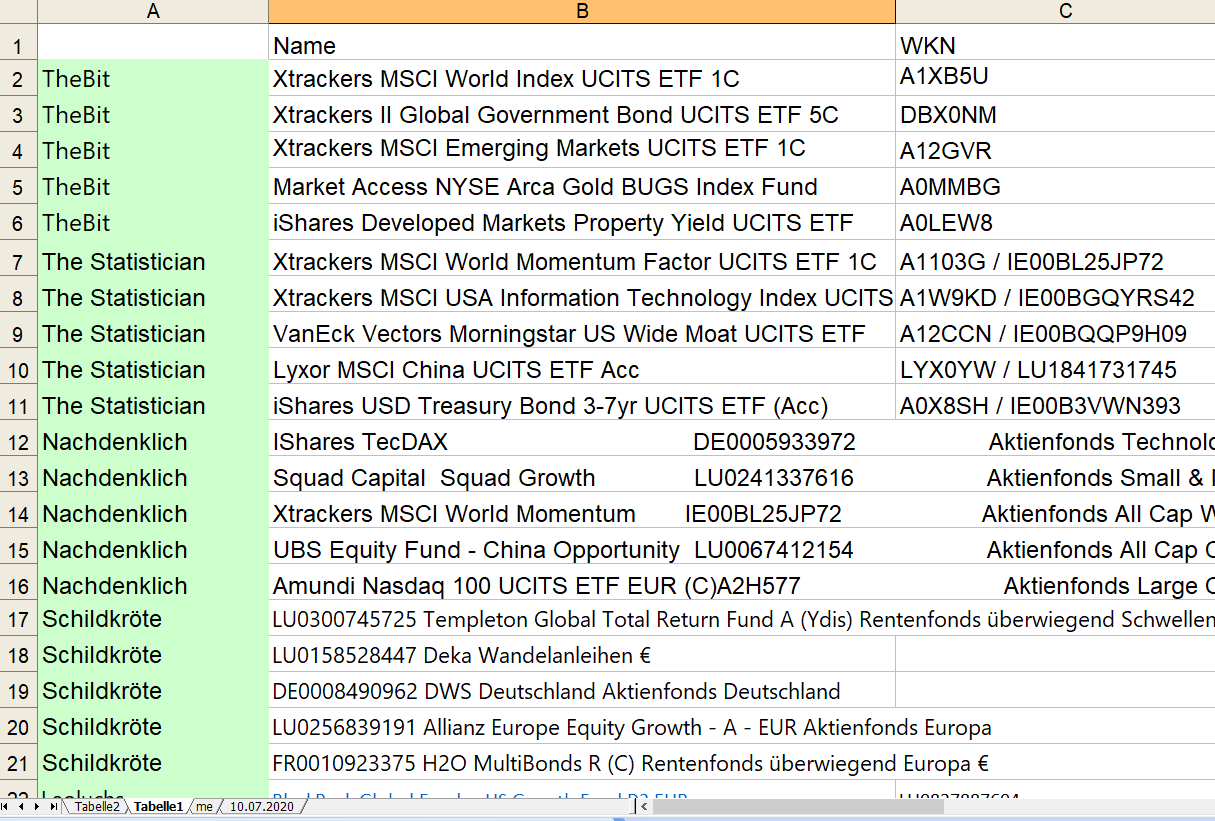The width and height of the screenshot is (1215, 821).
Task: Select column C header
Action: (x=1055, y=11)
